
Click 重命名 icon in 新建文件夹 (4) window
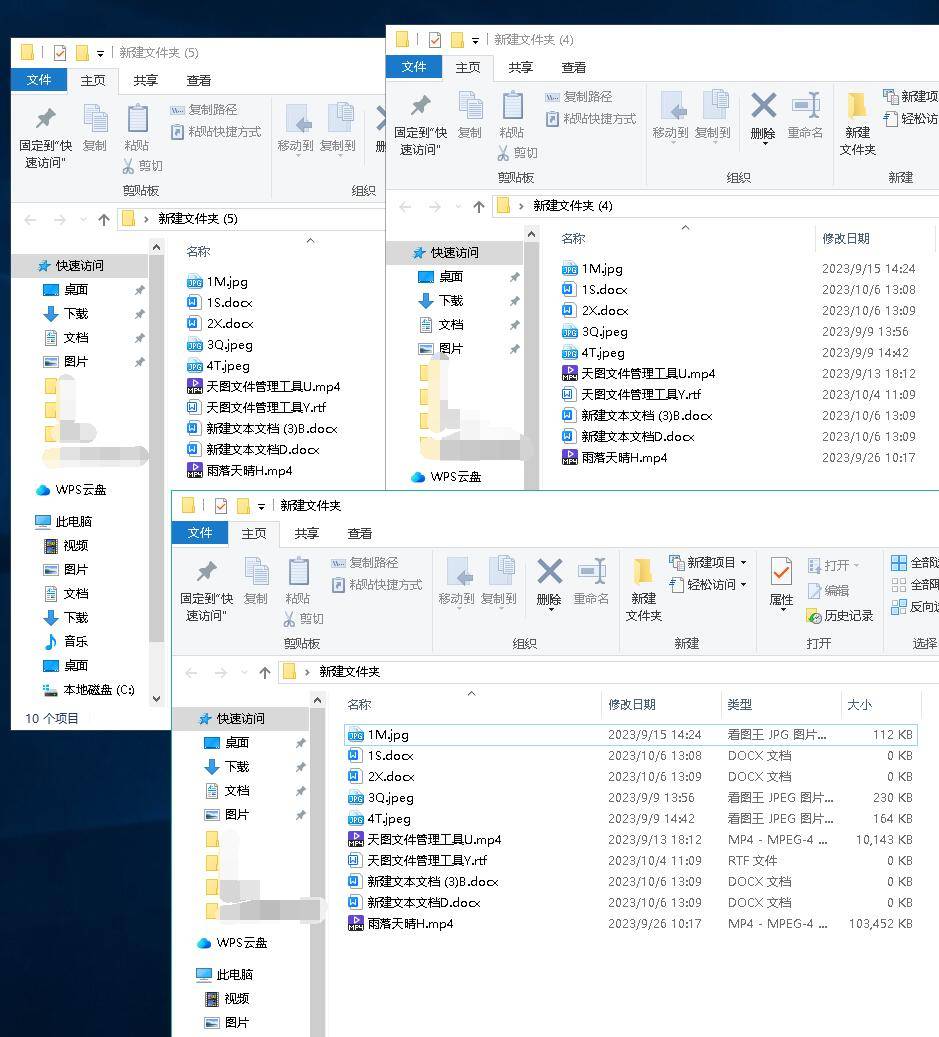[x=805, y=106]
